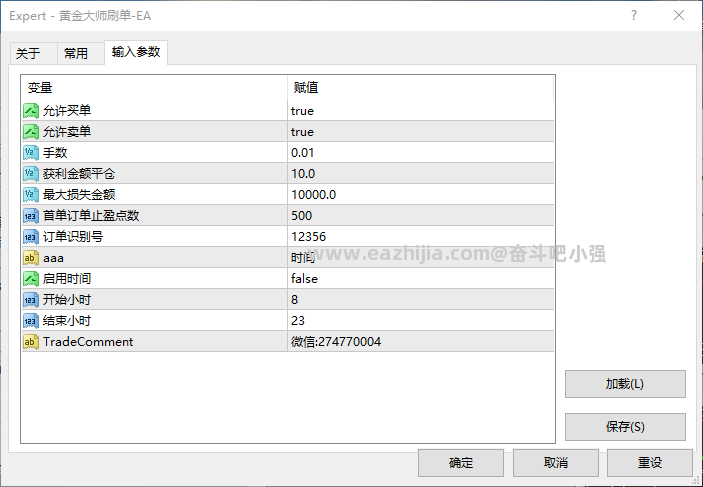Click the 保存(S) button
The image size is (703, 487).
click(x=625, y=426)
